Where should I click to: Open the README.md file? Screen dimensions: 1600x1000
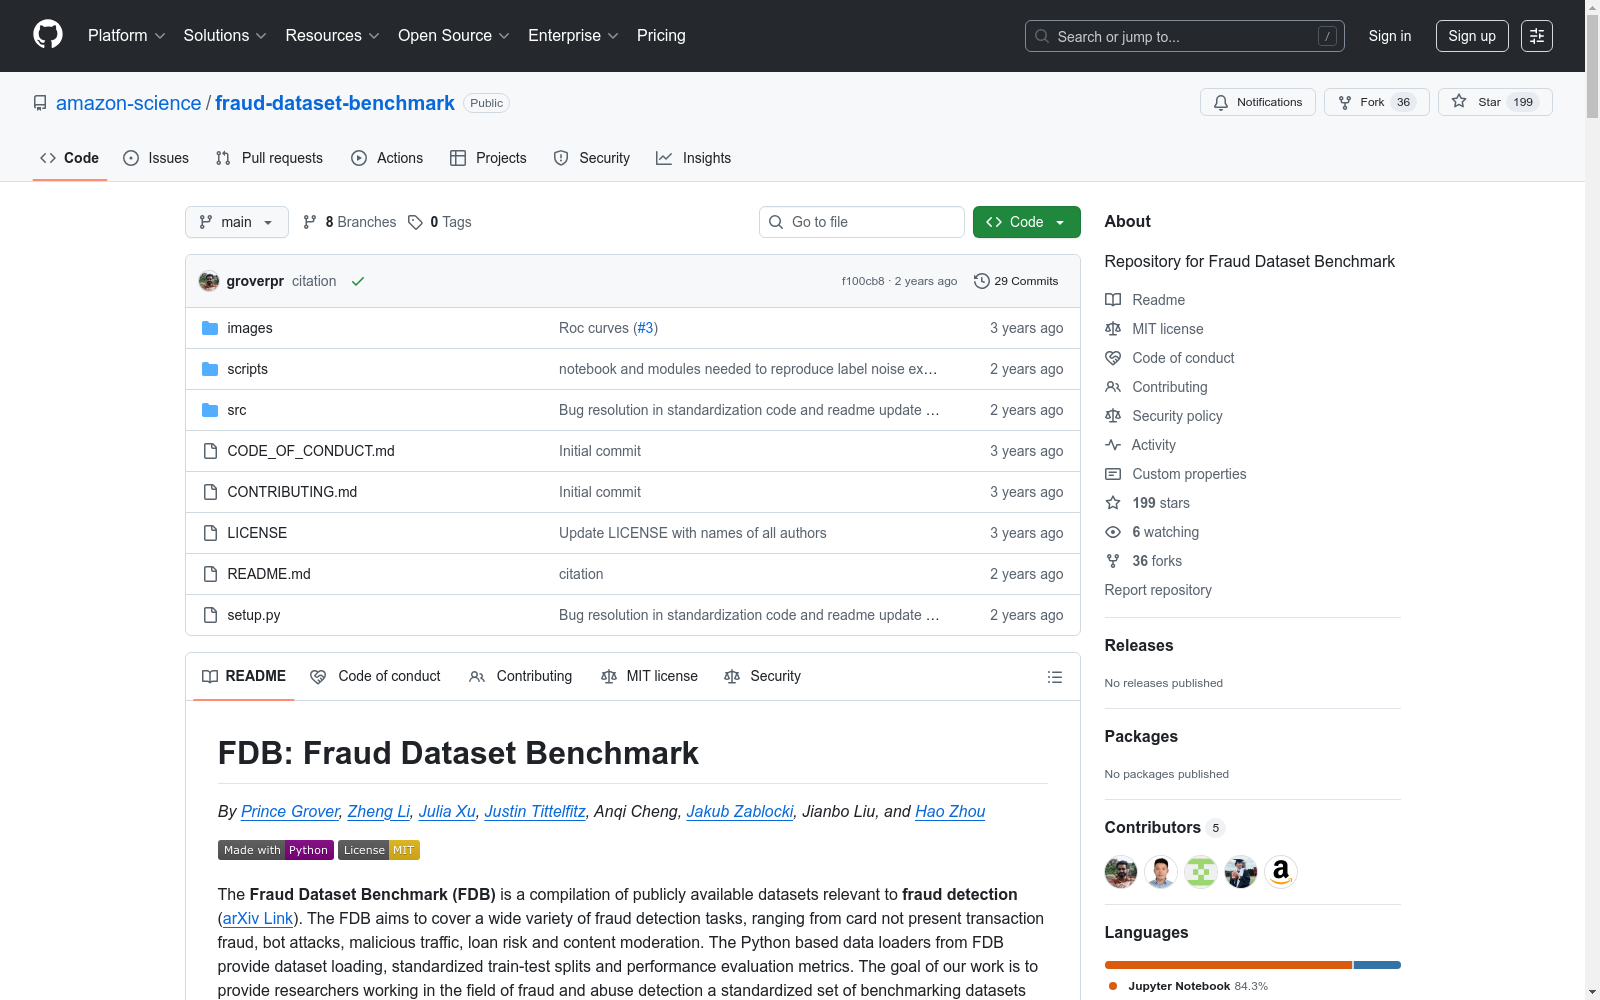point(269,574)
